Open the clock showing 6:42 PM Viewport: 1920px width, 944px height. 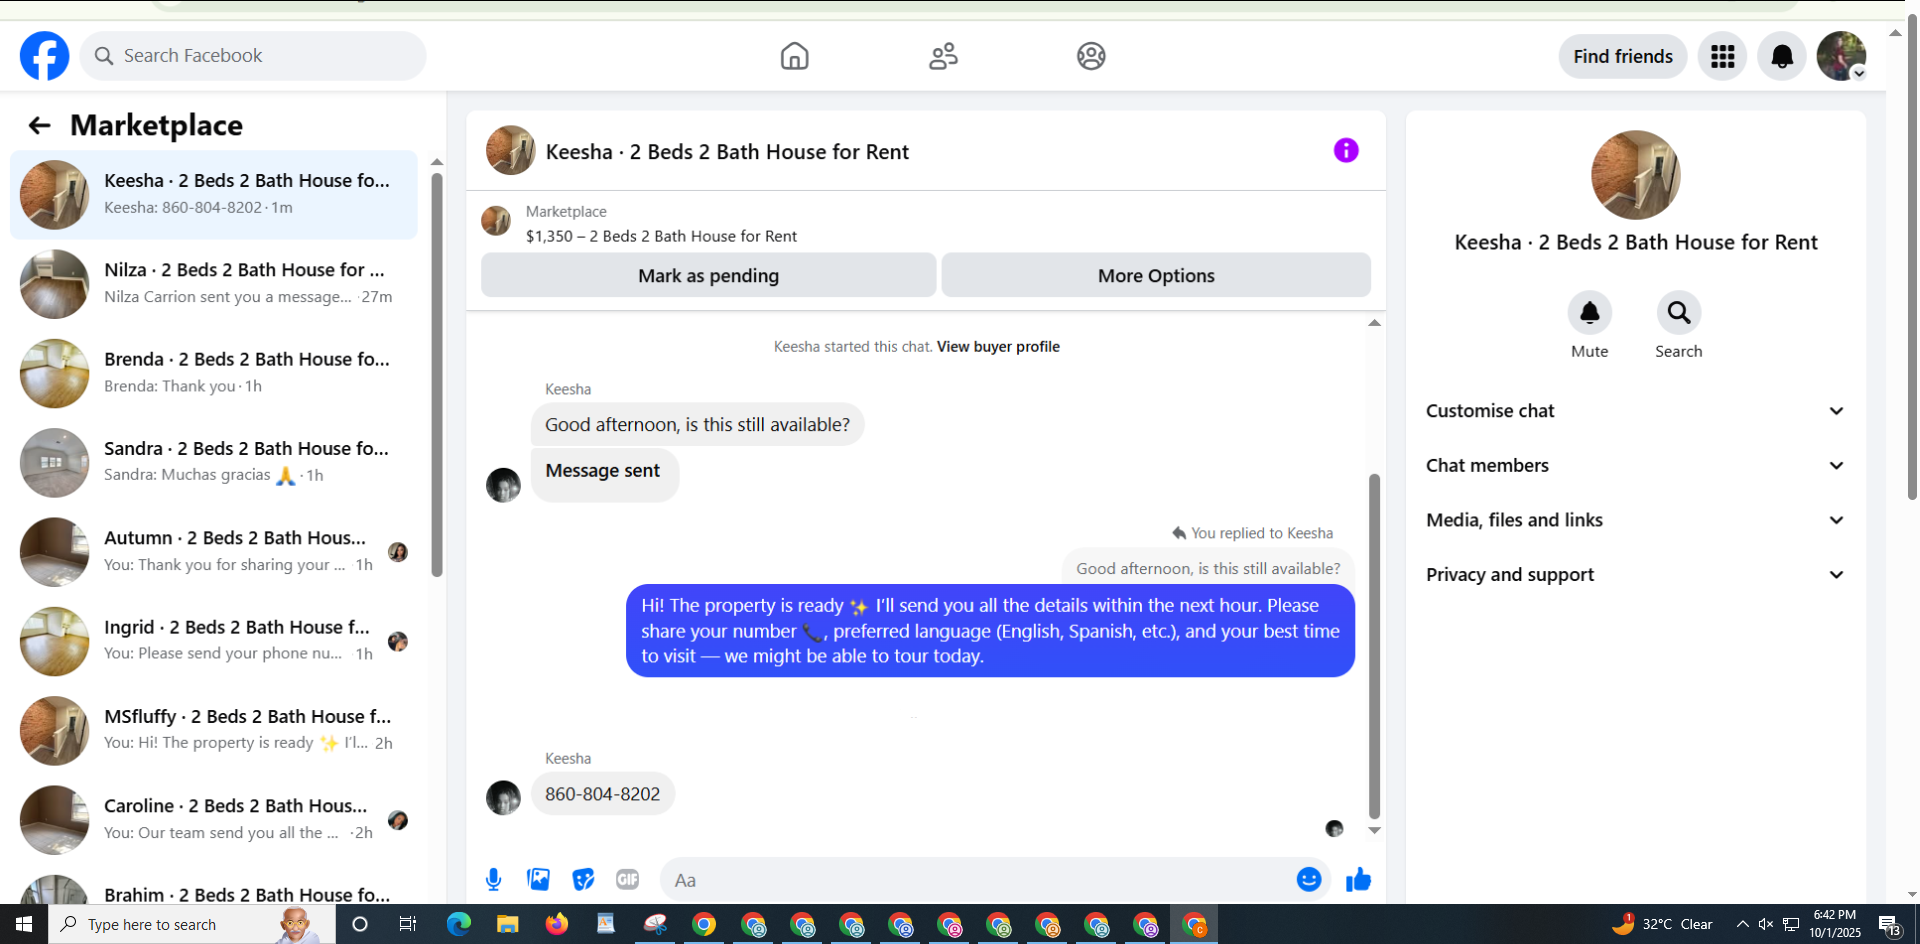(x=1834, y=924)
